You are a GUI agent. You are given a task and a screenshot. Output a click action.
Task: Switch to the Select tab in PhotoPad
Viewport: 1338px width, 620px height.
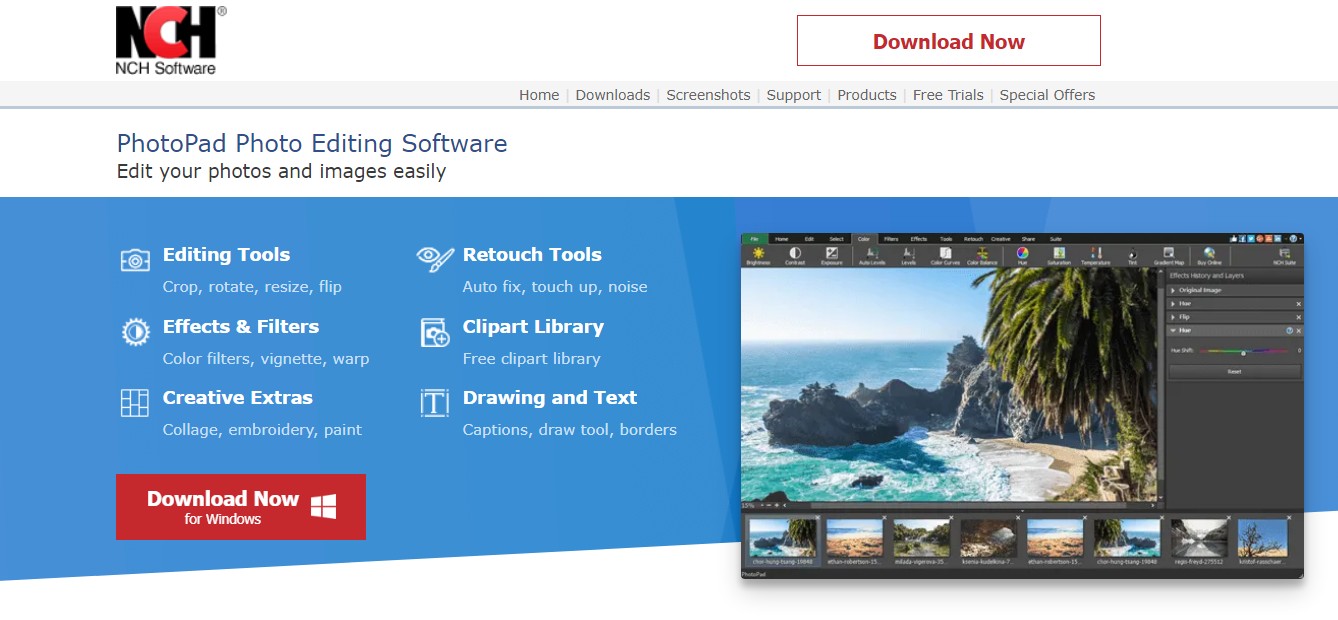point(836,239)
